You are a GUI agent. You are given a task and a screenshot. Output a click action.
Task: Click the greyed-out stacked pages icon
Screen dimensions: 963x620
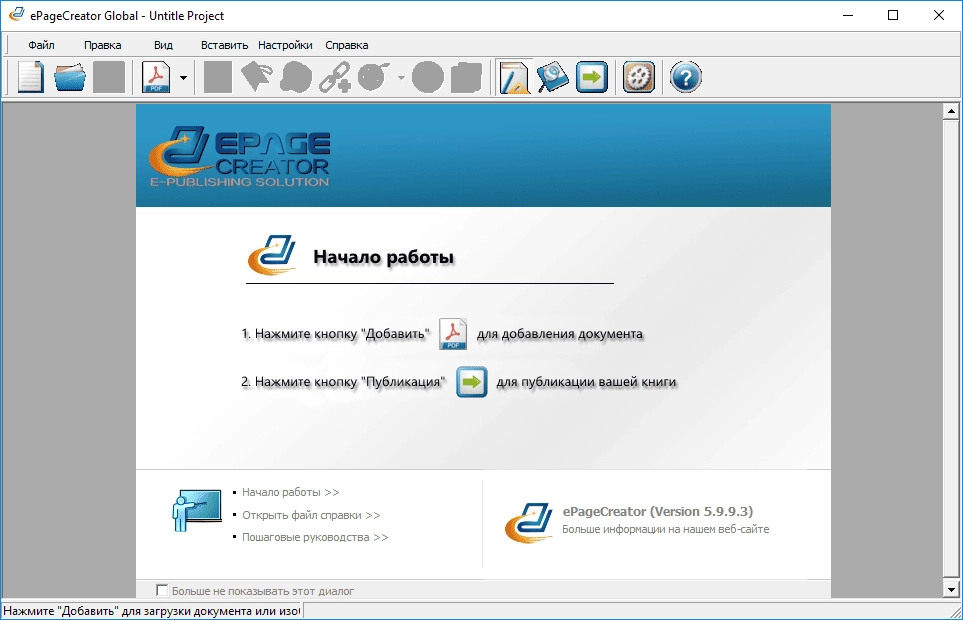pyautogui.click(x=466, y=77)
